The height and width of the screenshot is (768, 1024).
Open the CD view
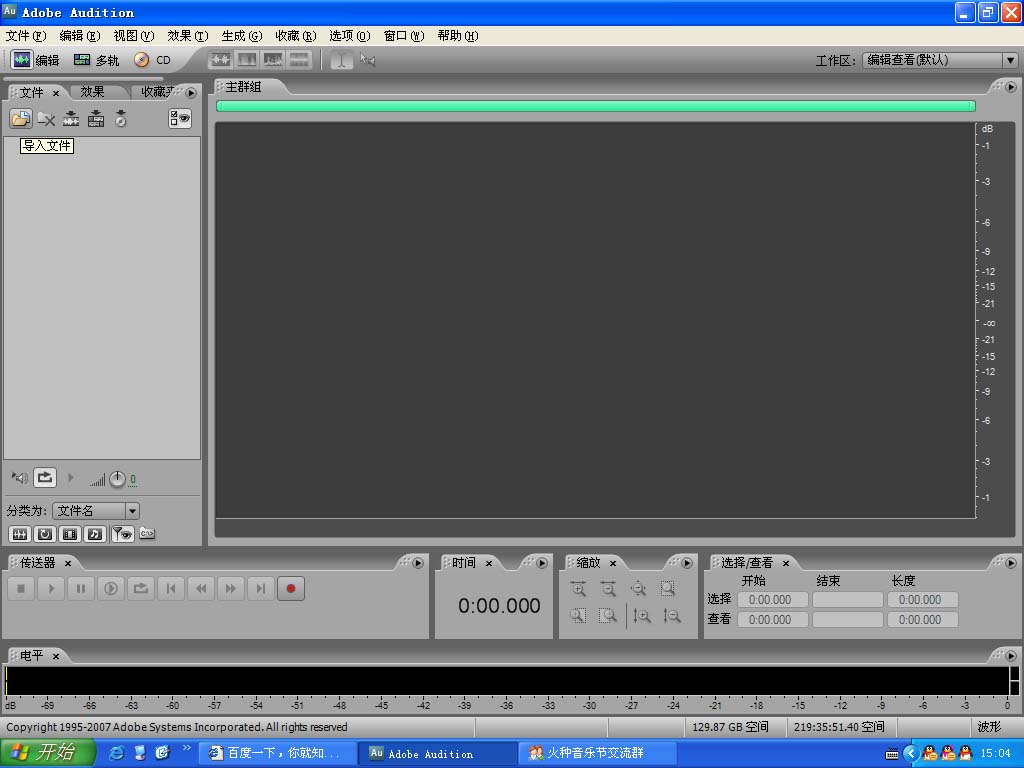[x=153, y=60]
